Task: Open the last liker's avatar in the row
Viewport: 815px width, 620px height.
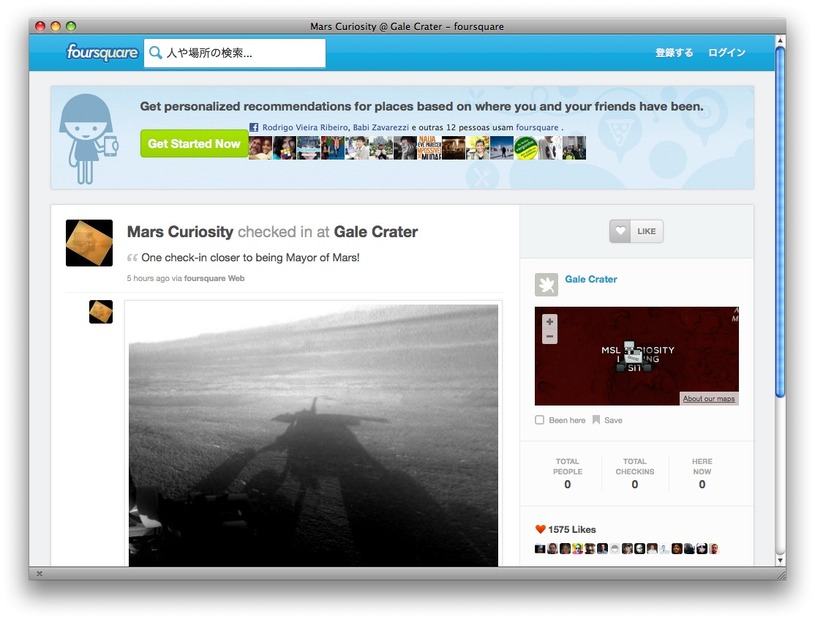Action: point(714,548)
